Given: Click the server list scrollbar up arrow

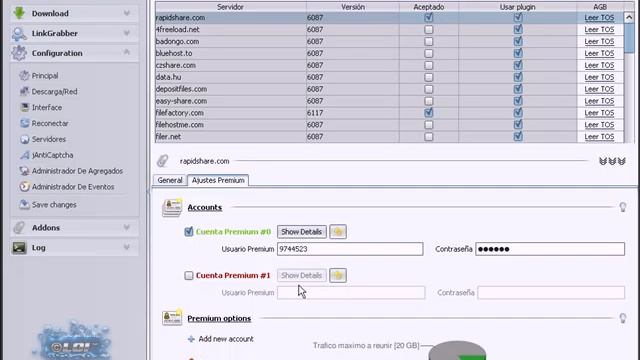Looking at the screenshot, I should point(629,17).
